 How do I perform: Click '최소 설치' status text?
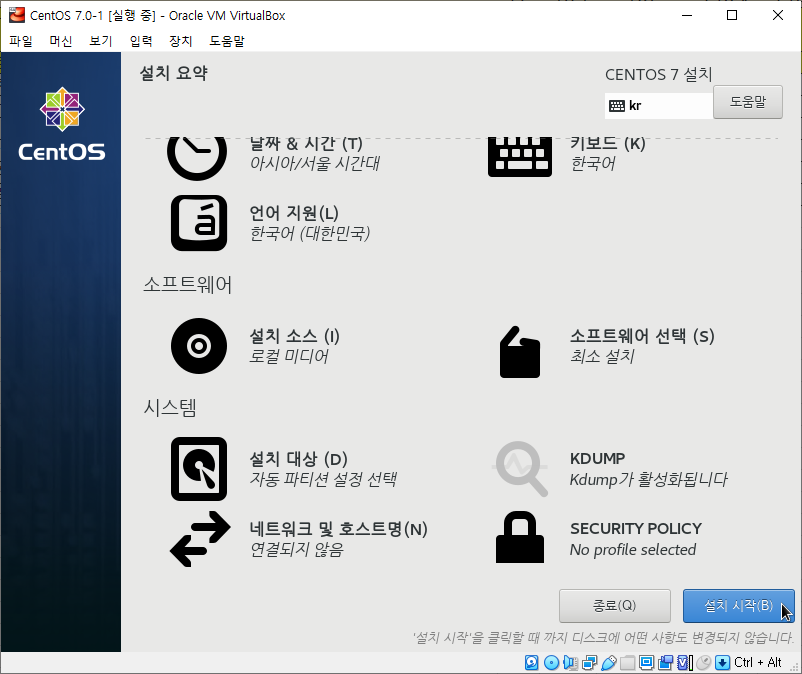point(603,356)
